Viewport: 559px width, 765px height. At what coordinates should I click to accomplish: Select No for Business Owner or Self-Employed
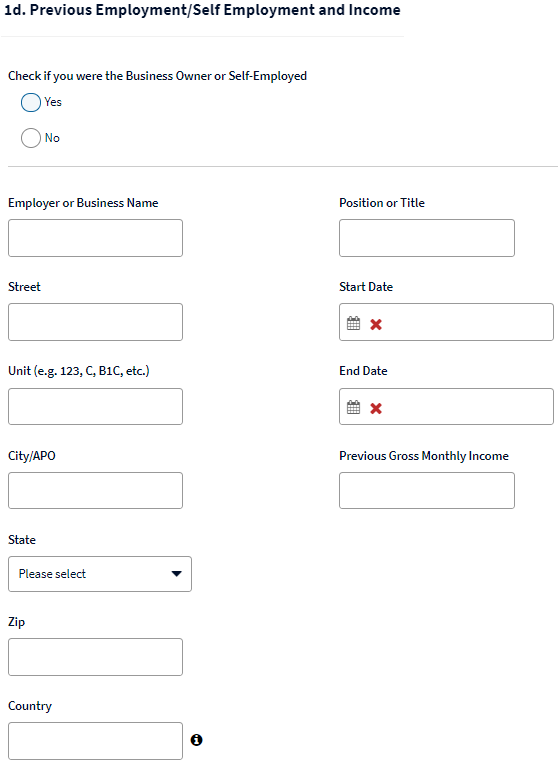31,138
